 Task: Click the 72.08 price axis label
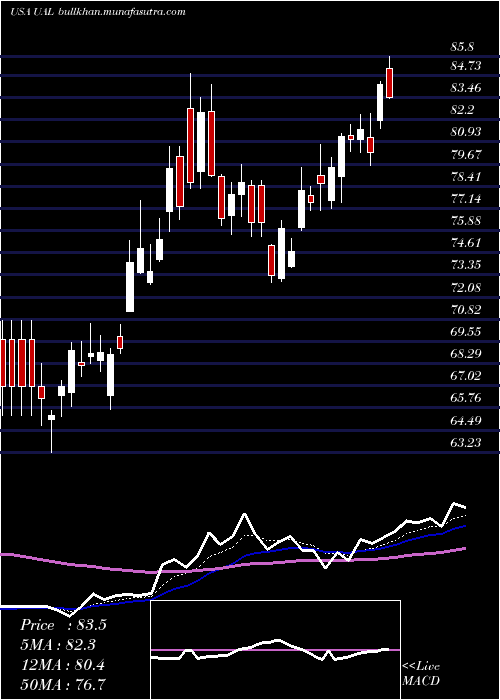click(466, 288)
